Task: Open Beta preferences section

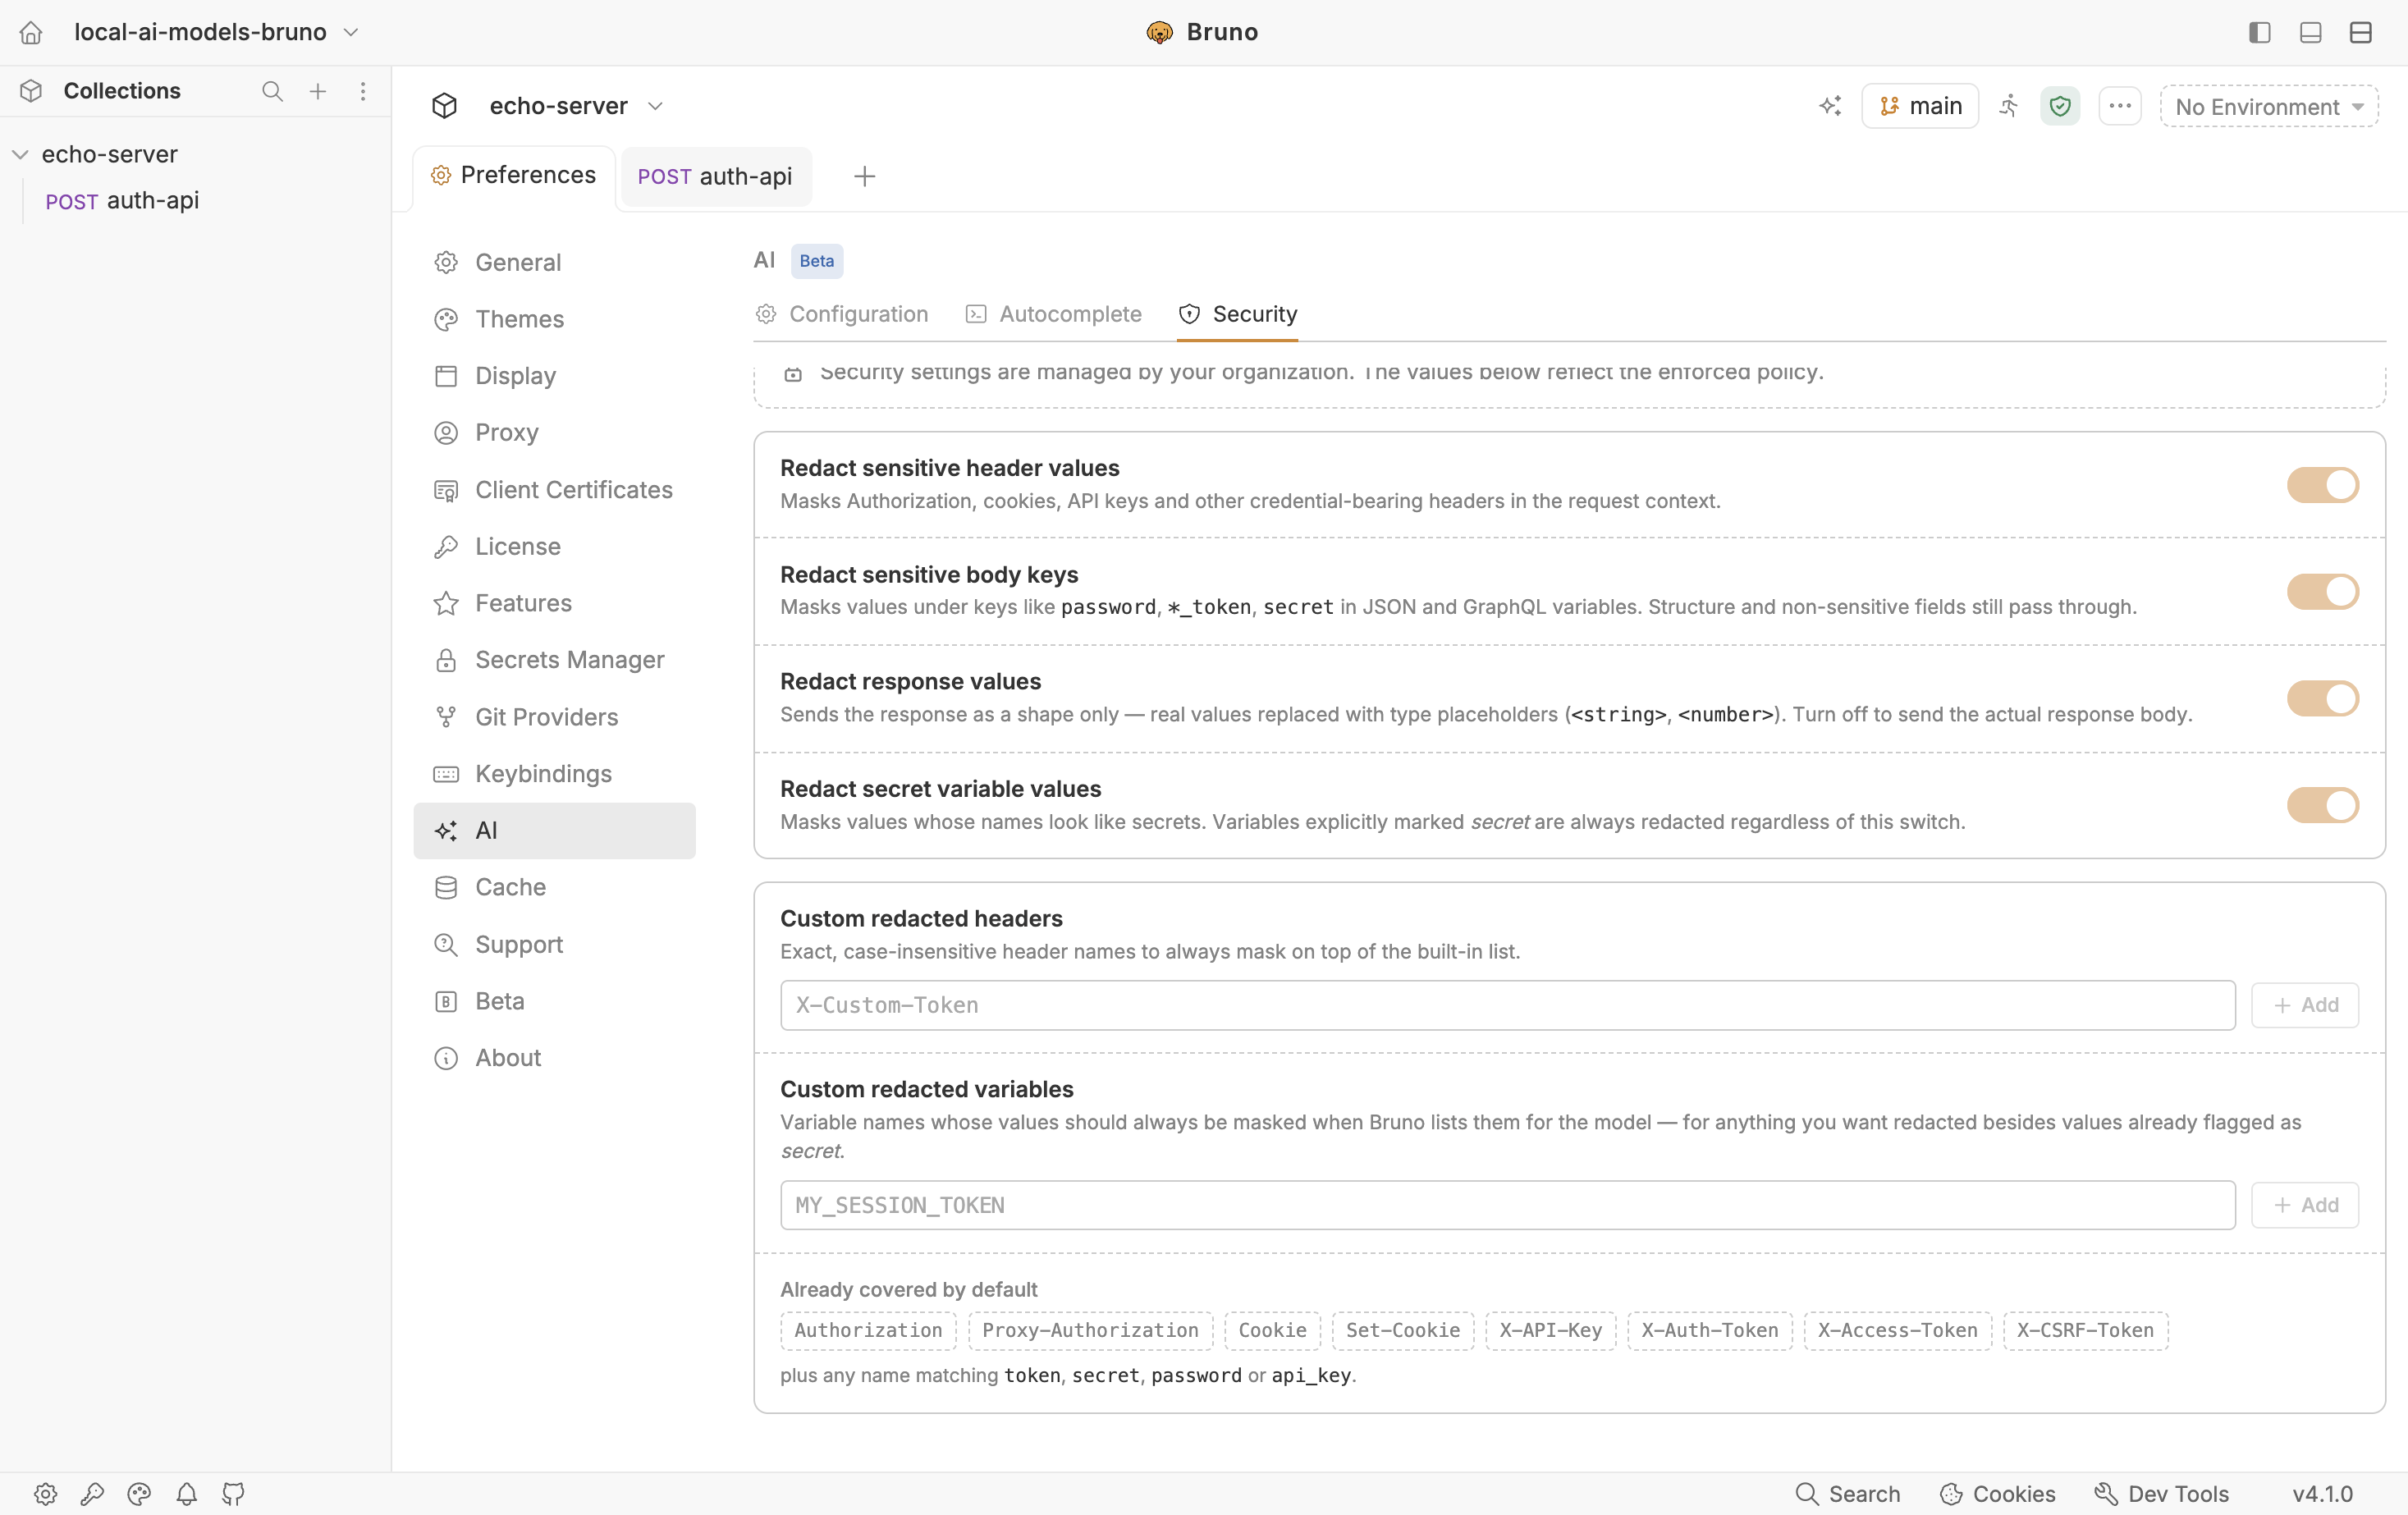Action: pyautogui.click(x=554, y=1001)
